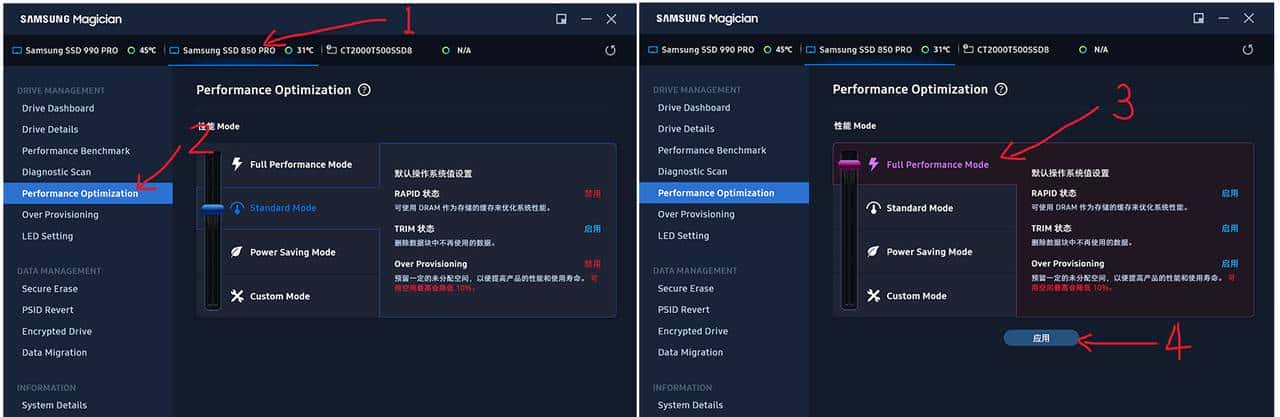Click RAPID 状态 启用 link in right window
The width and height of the screenshot is (1280, 417).
(x=1230, y=193)
